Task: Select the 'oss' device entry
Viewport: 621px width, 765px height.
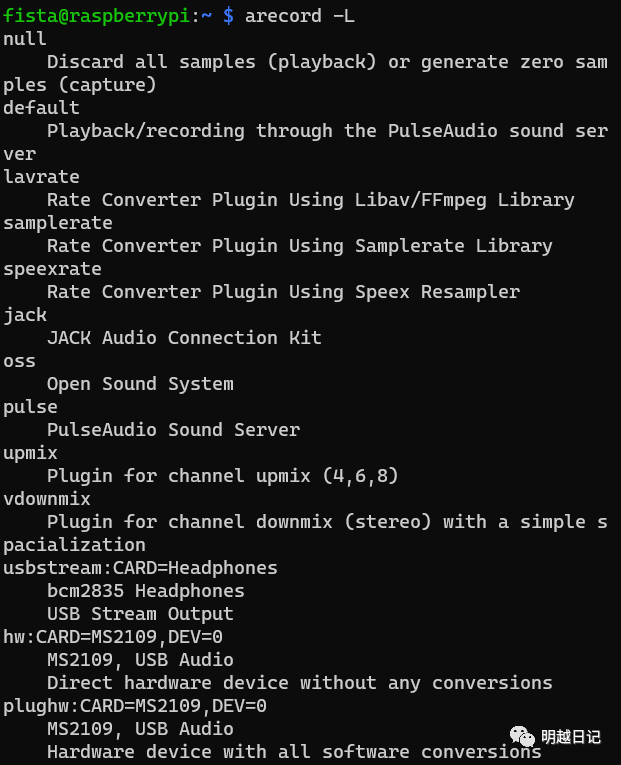Action: (19, 360)
